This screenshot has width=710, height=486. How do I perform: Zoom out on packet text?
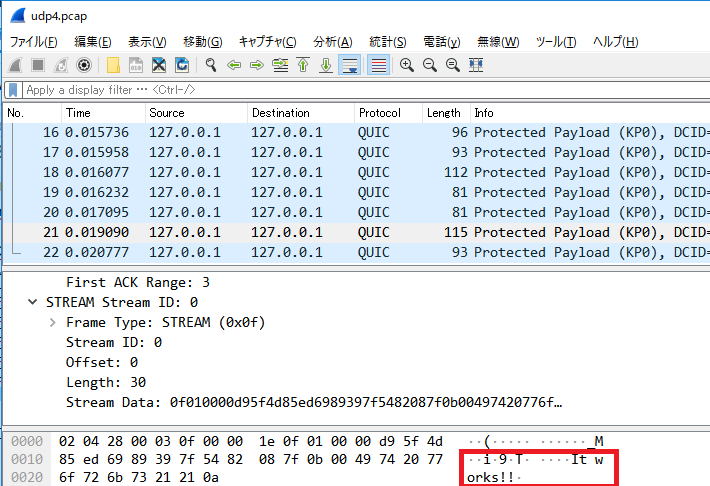click(x=430, y=65)
